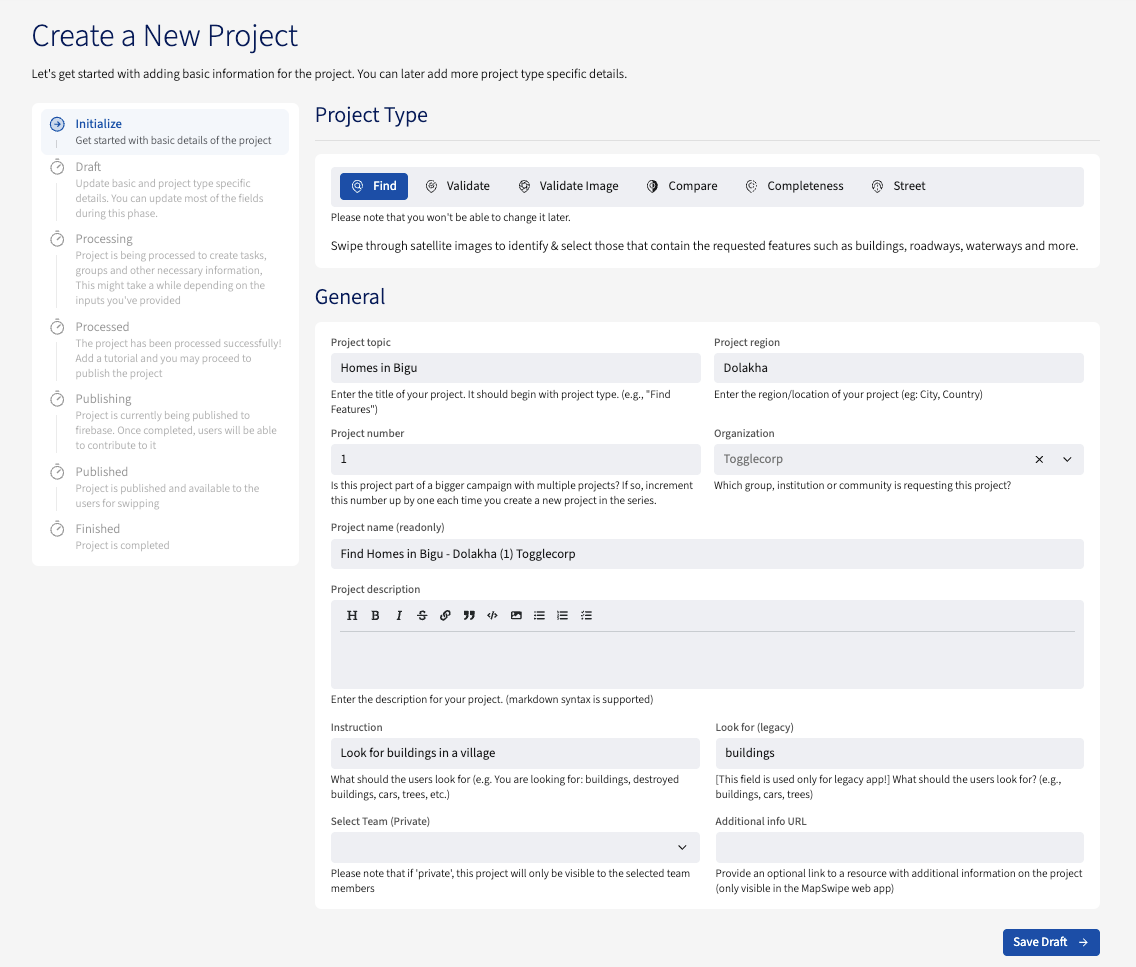Add a bulleted list
1136x967 pixels.
539,616
